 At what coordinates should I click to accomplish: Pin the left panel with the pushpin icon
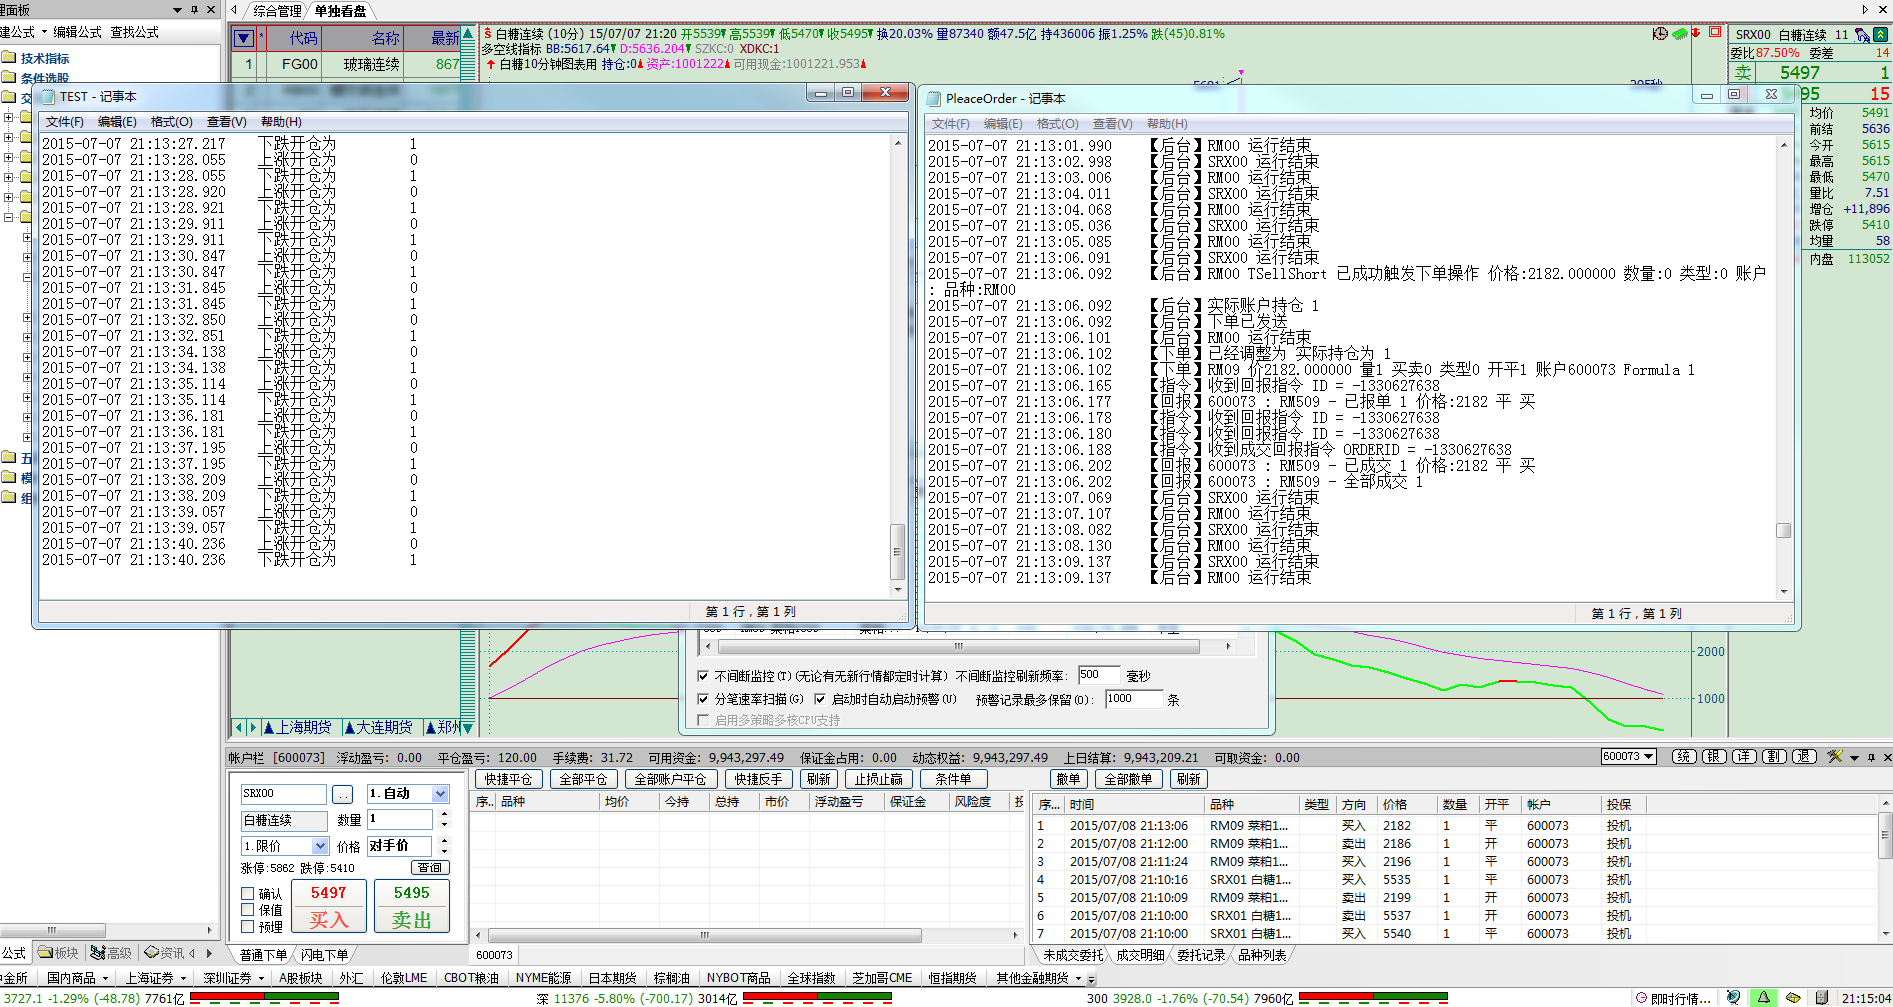(x=194, y=9)
